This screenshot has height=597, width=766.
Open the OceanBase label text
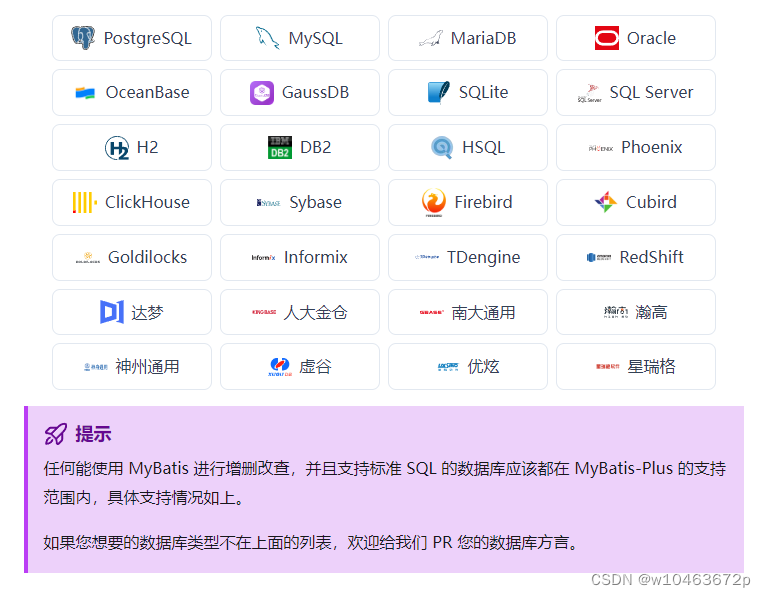pyautogui.click(x=148, y=92)
